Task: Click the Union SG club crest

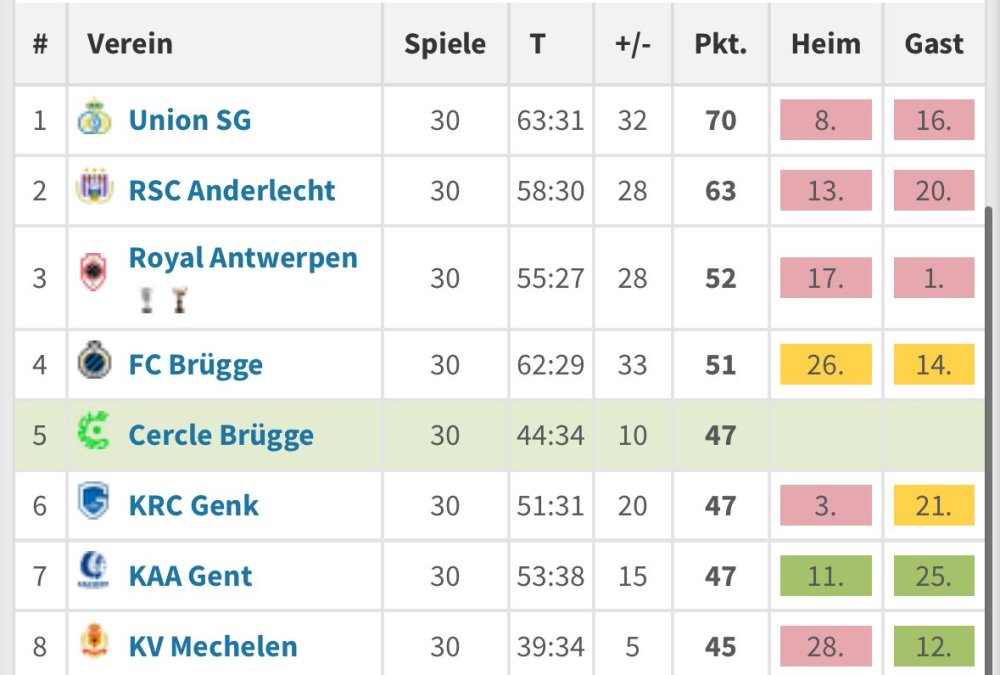Action: point(94,119)
